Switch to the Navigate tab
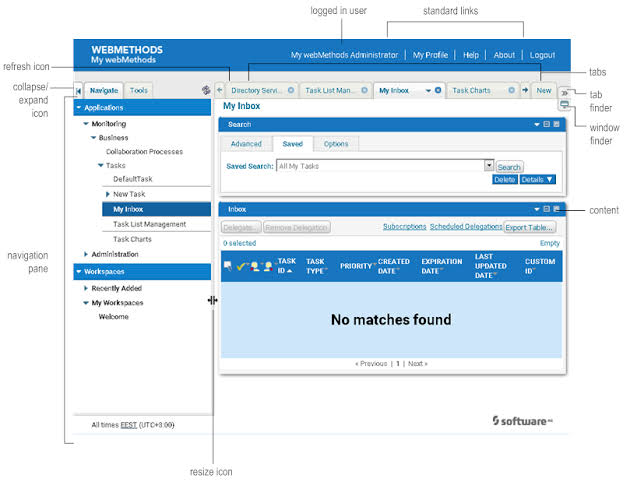637x482 pixels. (x=104, y=91)
